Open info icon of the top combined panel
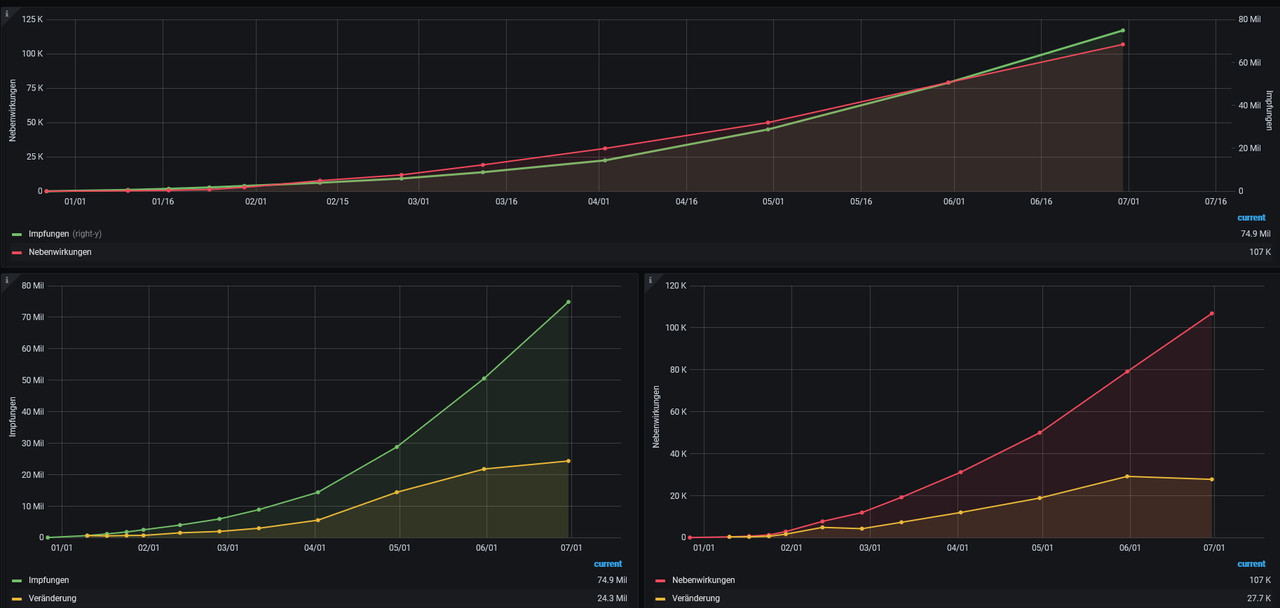 coord(6,14)
